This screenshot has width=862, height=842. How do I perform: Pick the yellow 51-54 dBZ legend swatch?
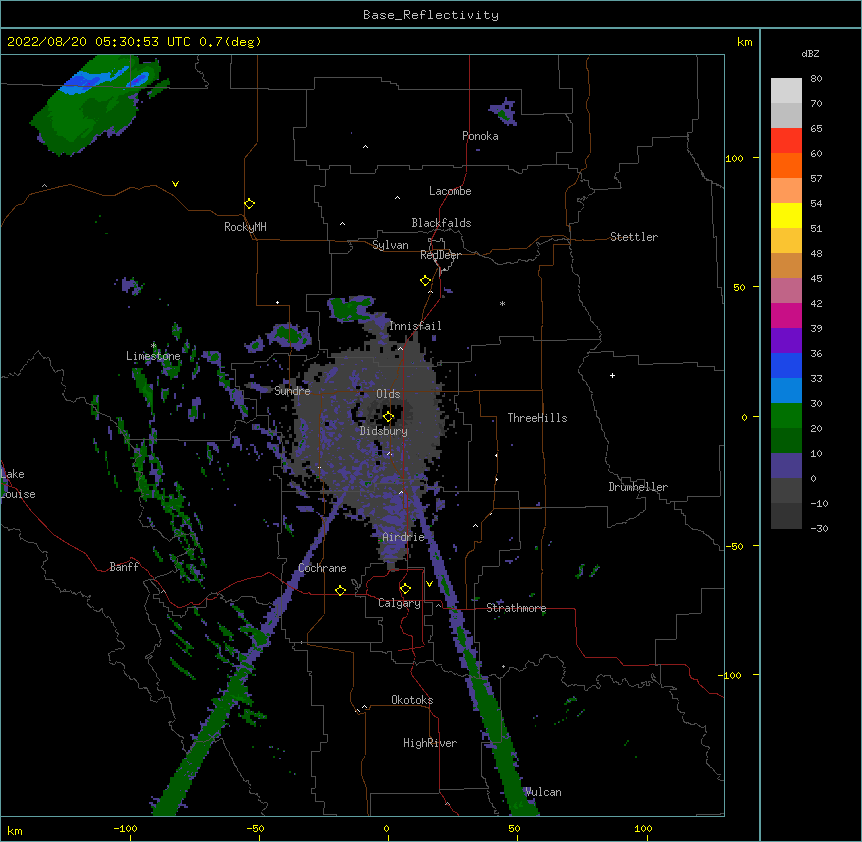pyautogui.click(x=786, y=215)
